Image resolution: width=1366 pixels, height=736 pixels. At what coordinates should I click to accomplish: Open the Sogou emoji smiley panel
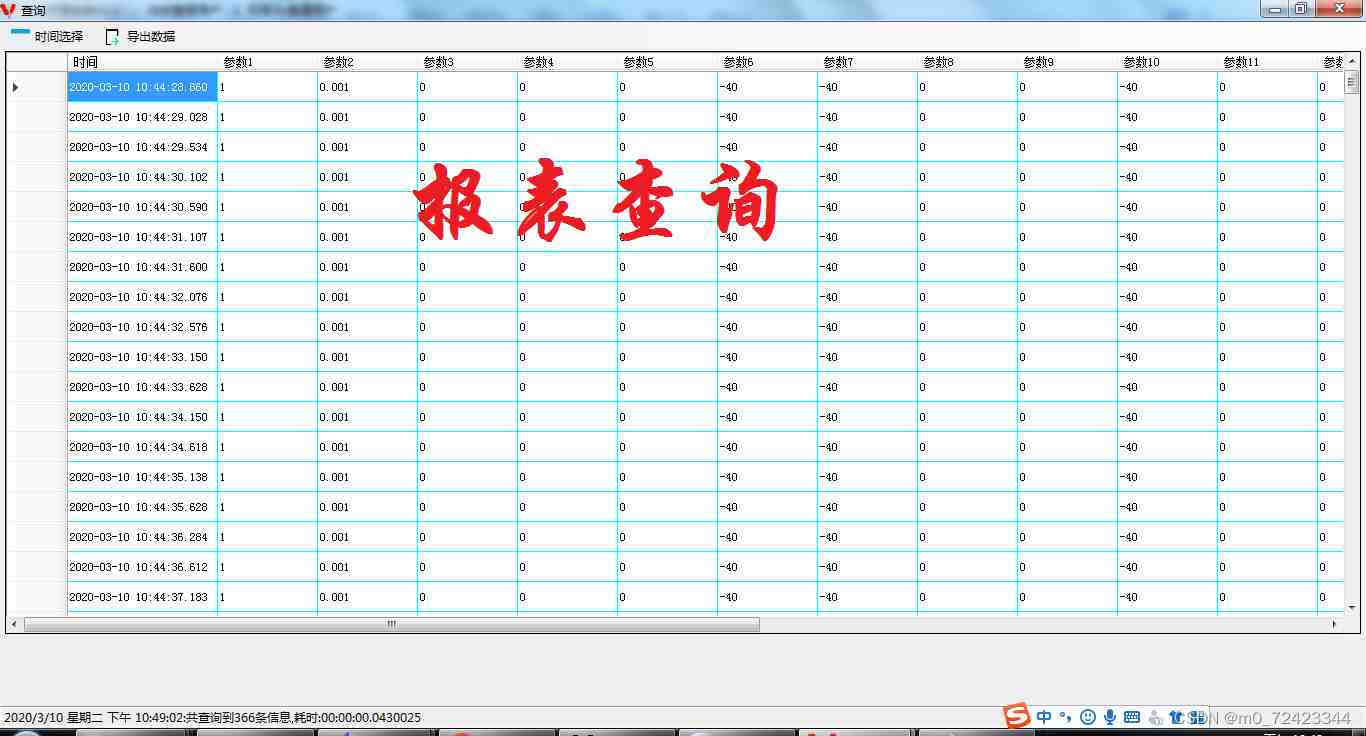coord(1088,717)
